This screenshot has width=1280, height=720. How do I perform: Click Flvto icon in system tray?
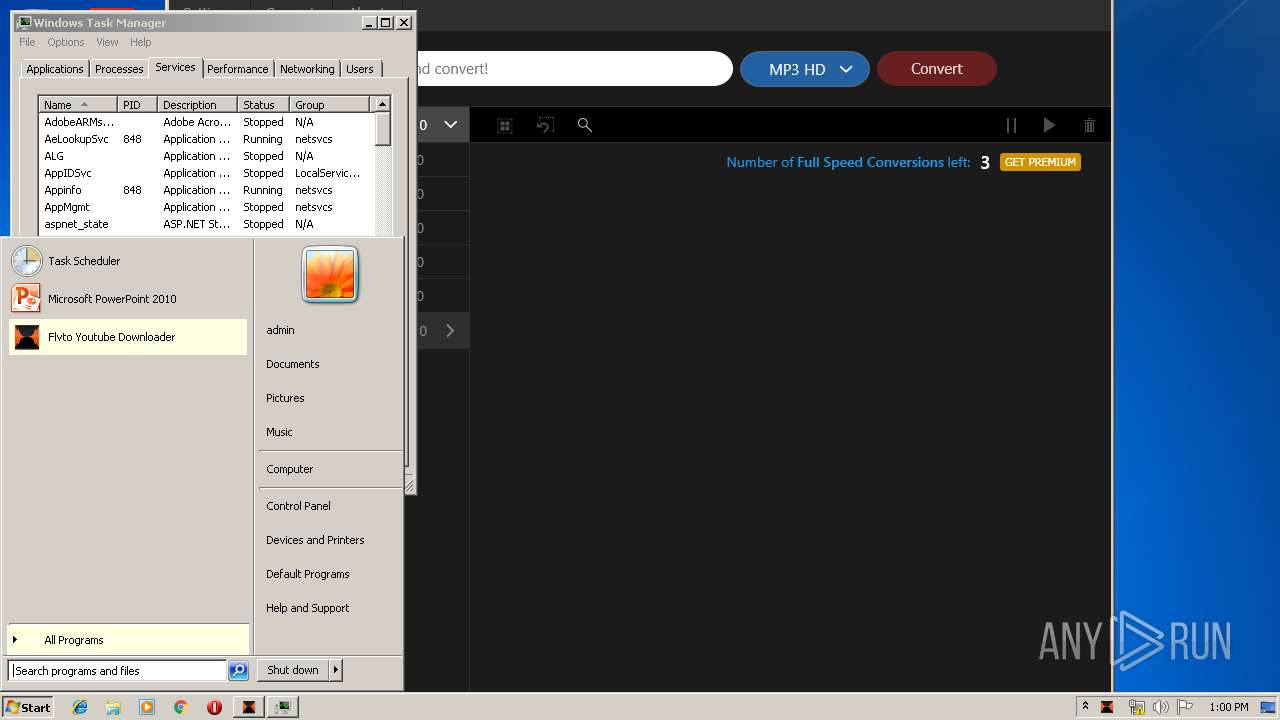(x=1107, y=707)
